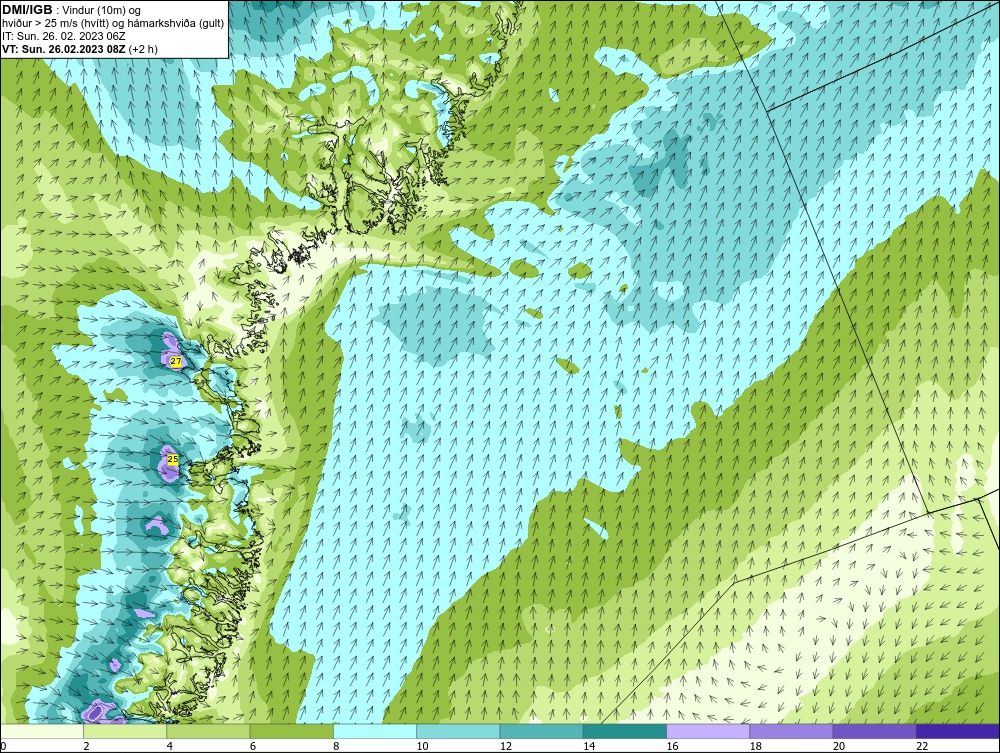Click the legend number 22
Viewport: 1000px width, 753px height.
[x=922, y=747]
